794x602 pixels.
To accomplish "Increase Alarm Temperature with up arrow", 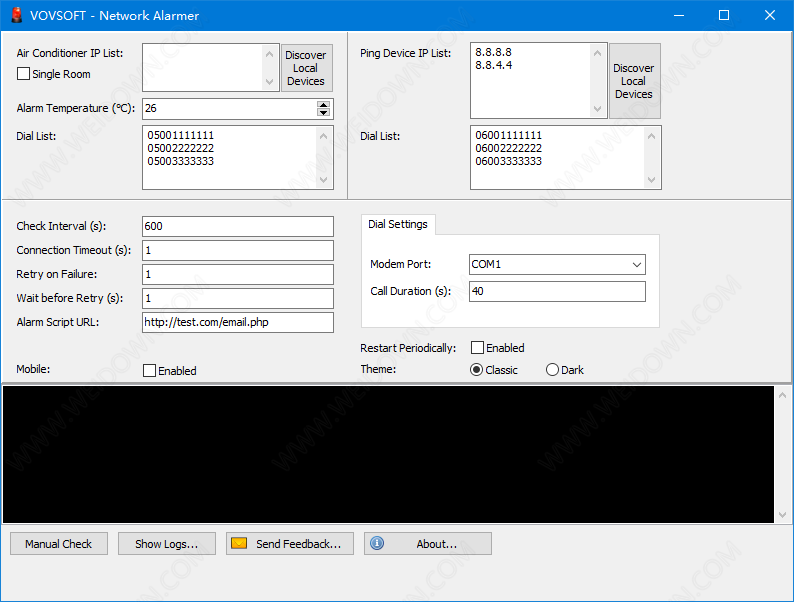I will [x=323, y=105].
